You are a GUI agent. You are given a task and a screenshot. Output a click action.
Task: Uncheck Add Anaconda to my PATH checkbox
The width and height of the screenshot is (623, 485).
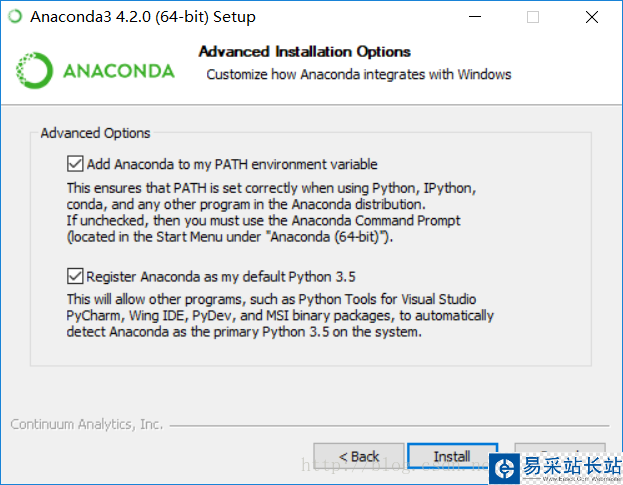pos(75,164)
